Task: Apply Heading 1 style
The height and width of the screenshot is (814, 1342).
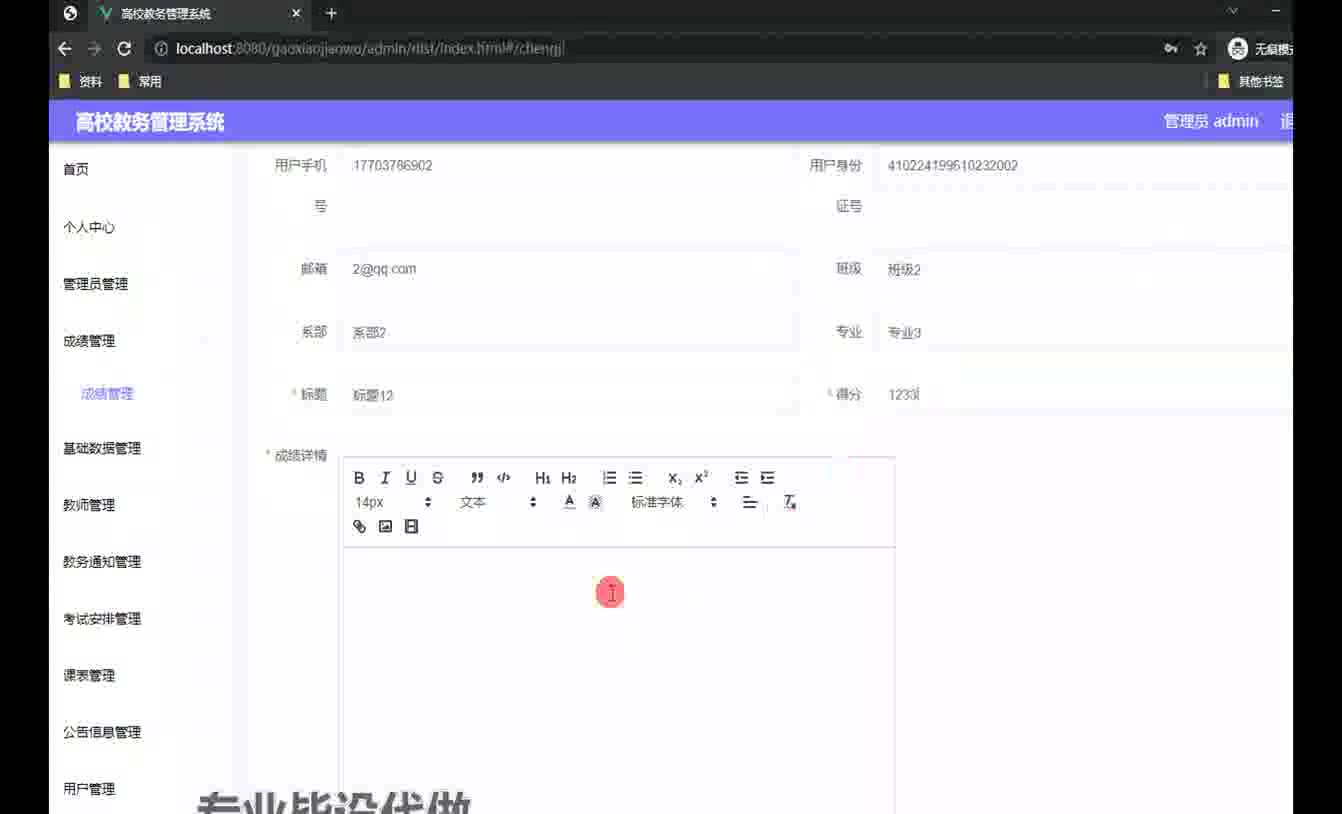Action: 542,478
